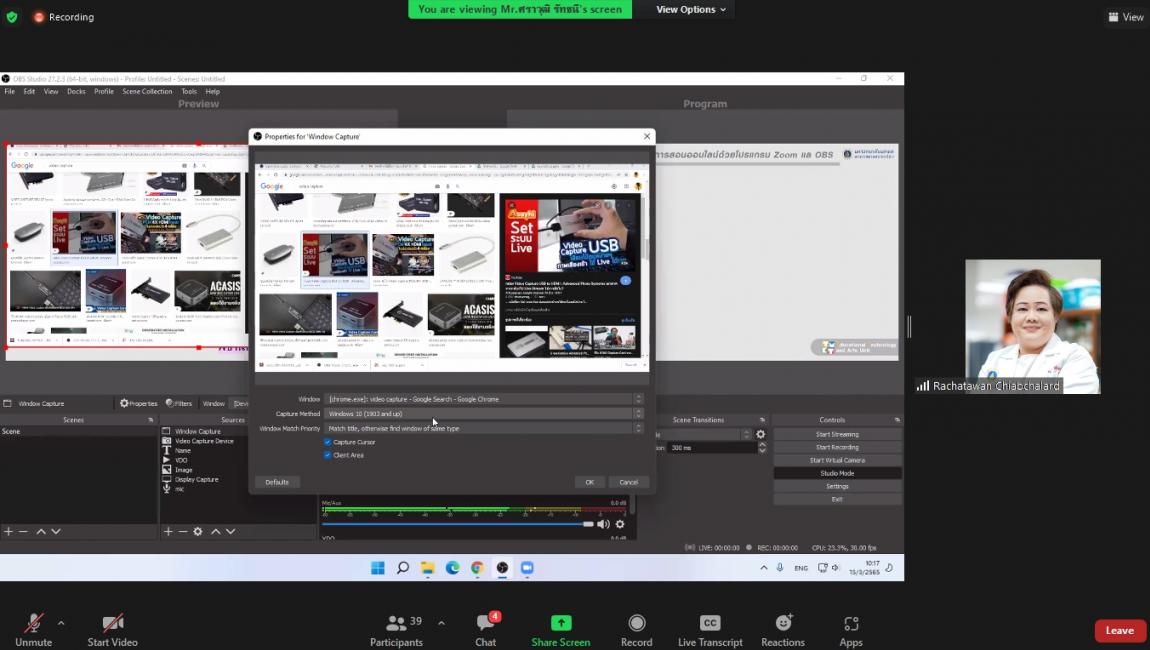Viewport: 1150px width, 650px height.
Task: Click OK in the Window Capture properties
Action: point(590,482)
